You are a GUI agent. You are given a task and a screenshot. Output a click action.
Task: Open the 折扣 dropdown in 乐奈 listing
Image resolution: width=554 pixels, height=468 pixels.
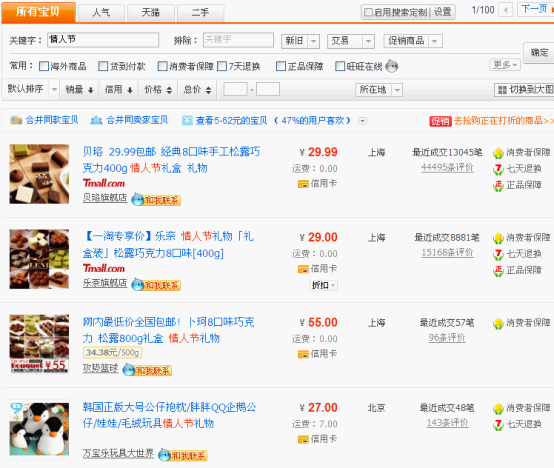pos(323,285)
